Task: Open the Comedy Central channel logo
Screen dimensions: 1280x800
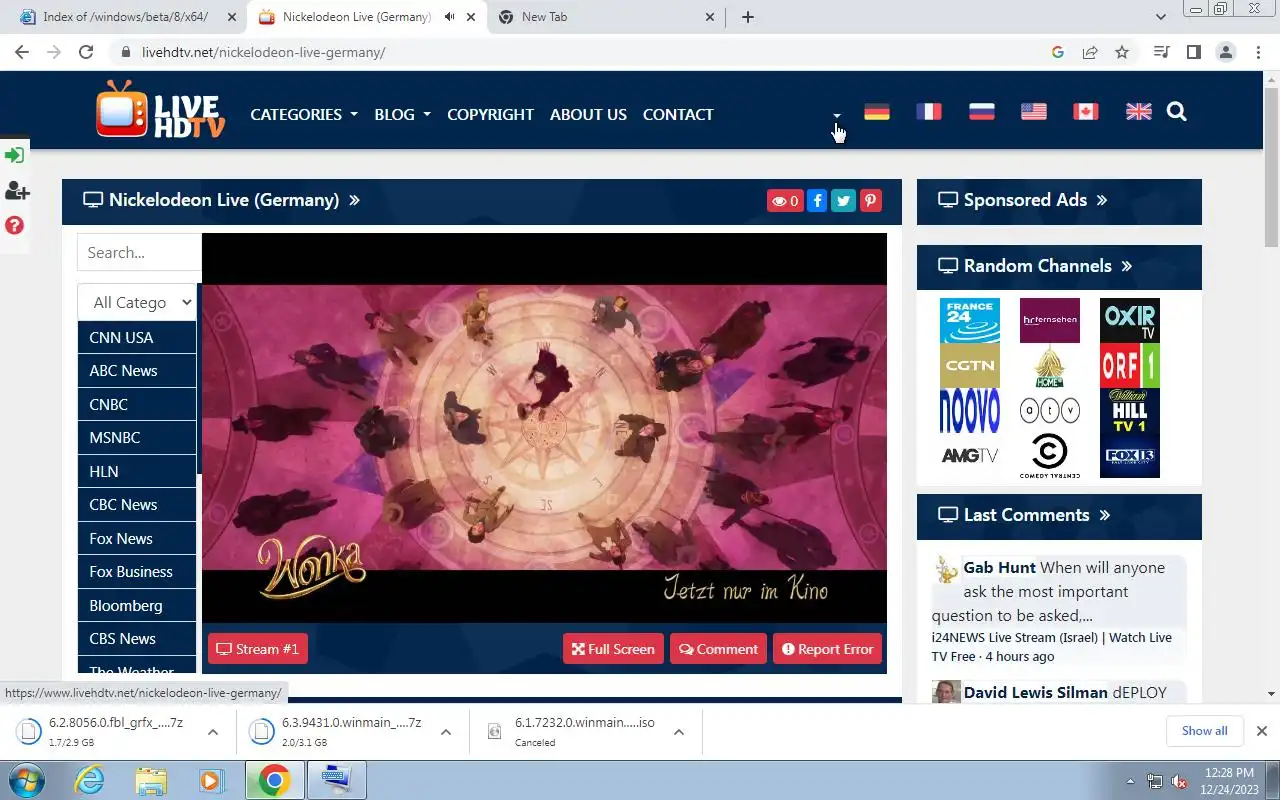Action: click(1050, 456)
